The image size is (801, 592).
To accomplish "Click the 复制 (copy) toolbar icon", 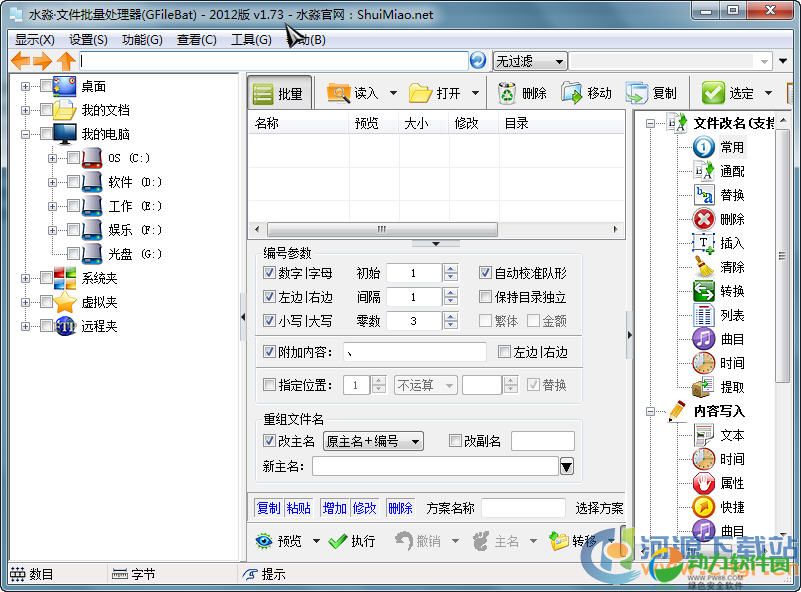I will (x=637, y=93).
